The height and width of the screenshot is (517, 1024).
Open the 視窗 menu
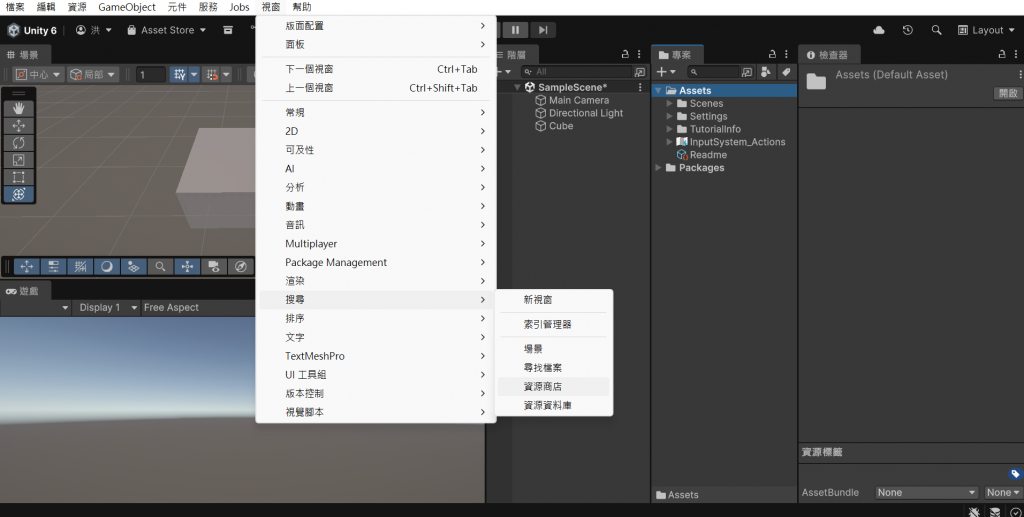click(271, 7)
